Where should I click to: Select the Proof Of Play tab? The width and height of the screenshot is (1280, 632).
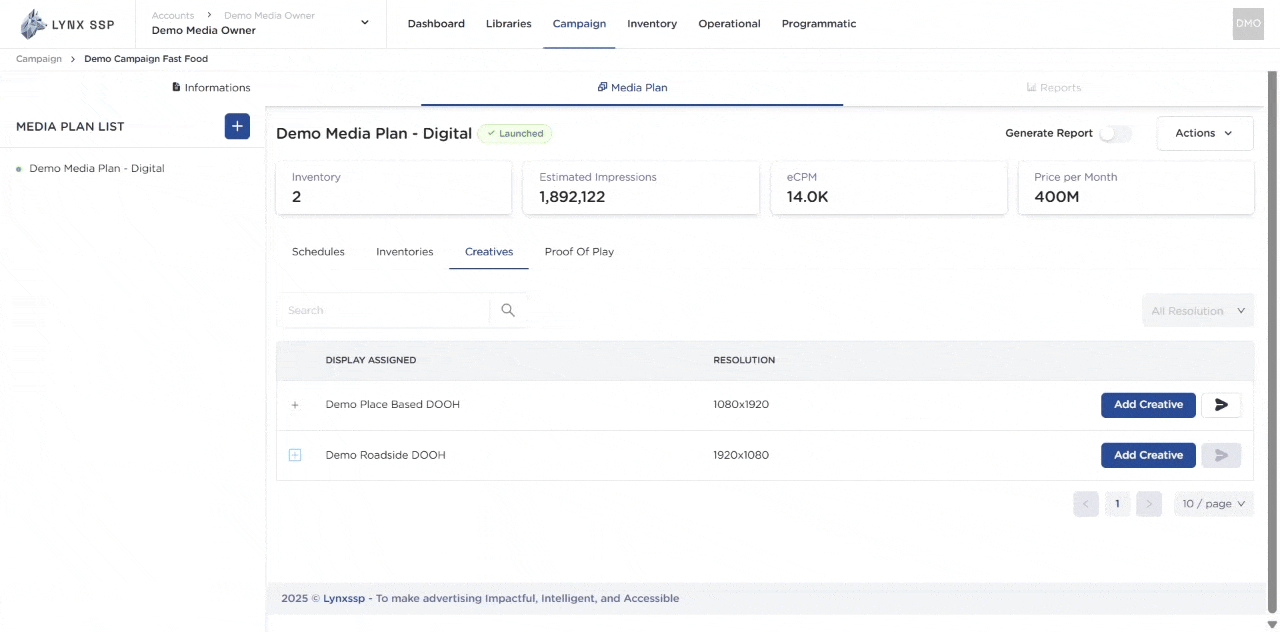[x=579, y=252]
